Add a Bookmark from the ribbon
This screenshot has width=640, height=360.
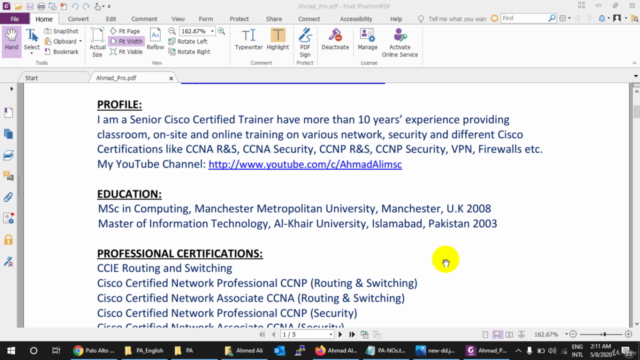click(61, 52)
